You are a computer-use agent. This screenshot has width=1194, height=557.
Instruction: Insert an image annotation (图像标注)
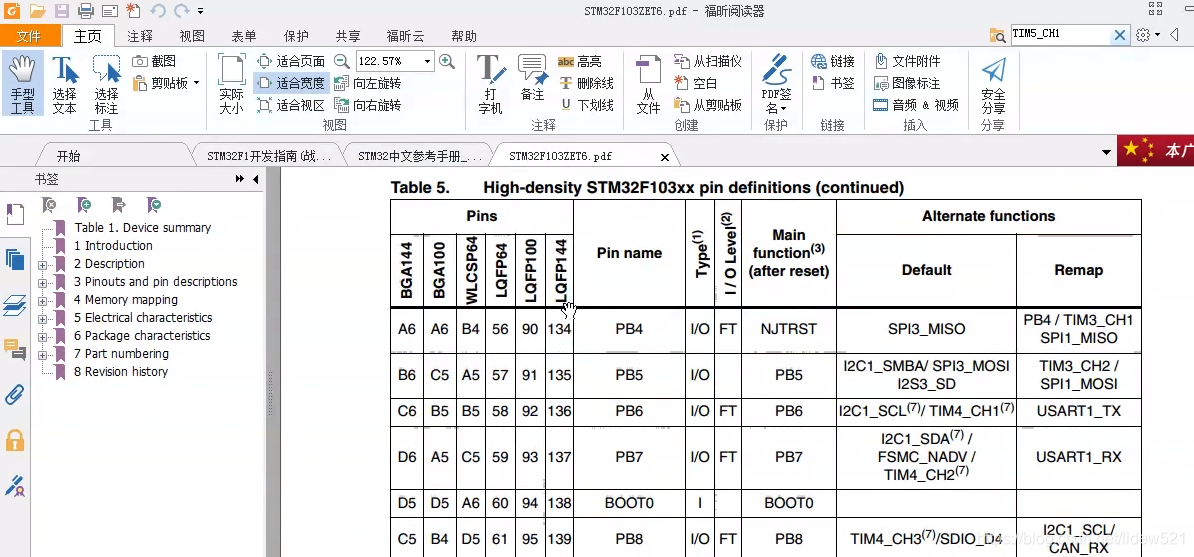point(908,83)
